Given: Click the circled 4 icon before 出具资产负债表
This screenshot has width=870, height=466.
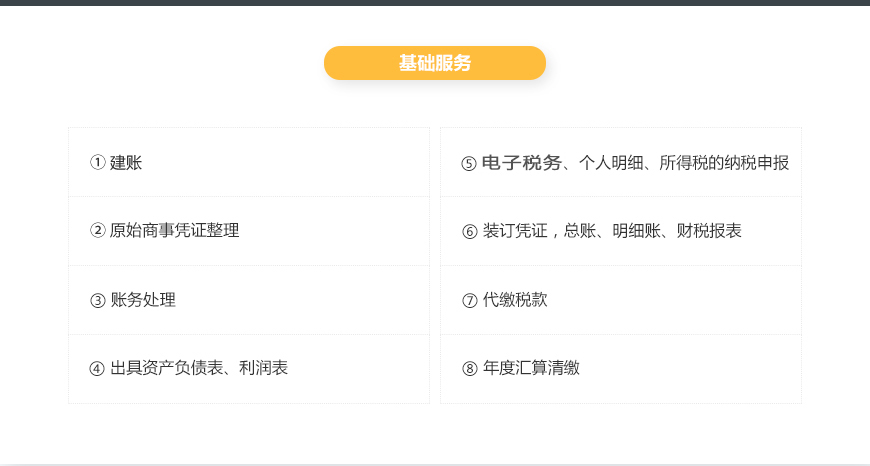Looking at the screenshot, I should 97,368.
